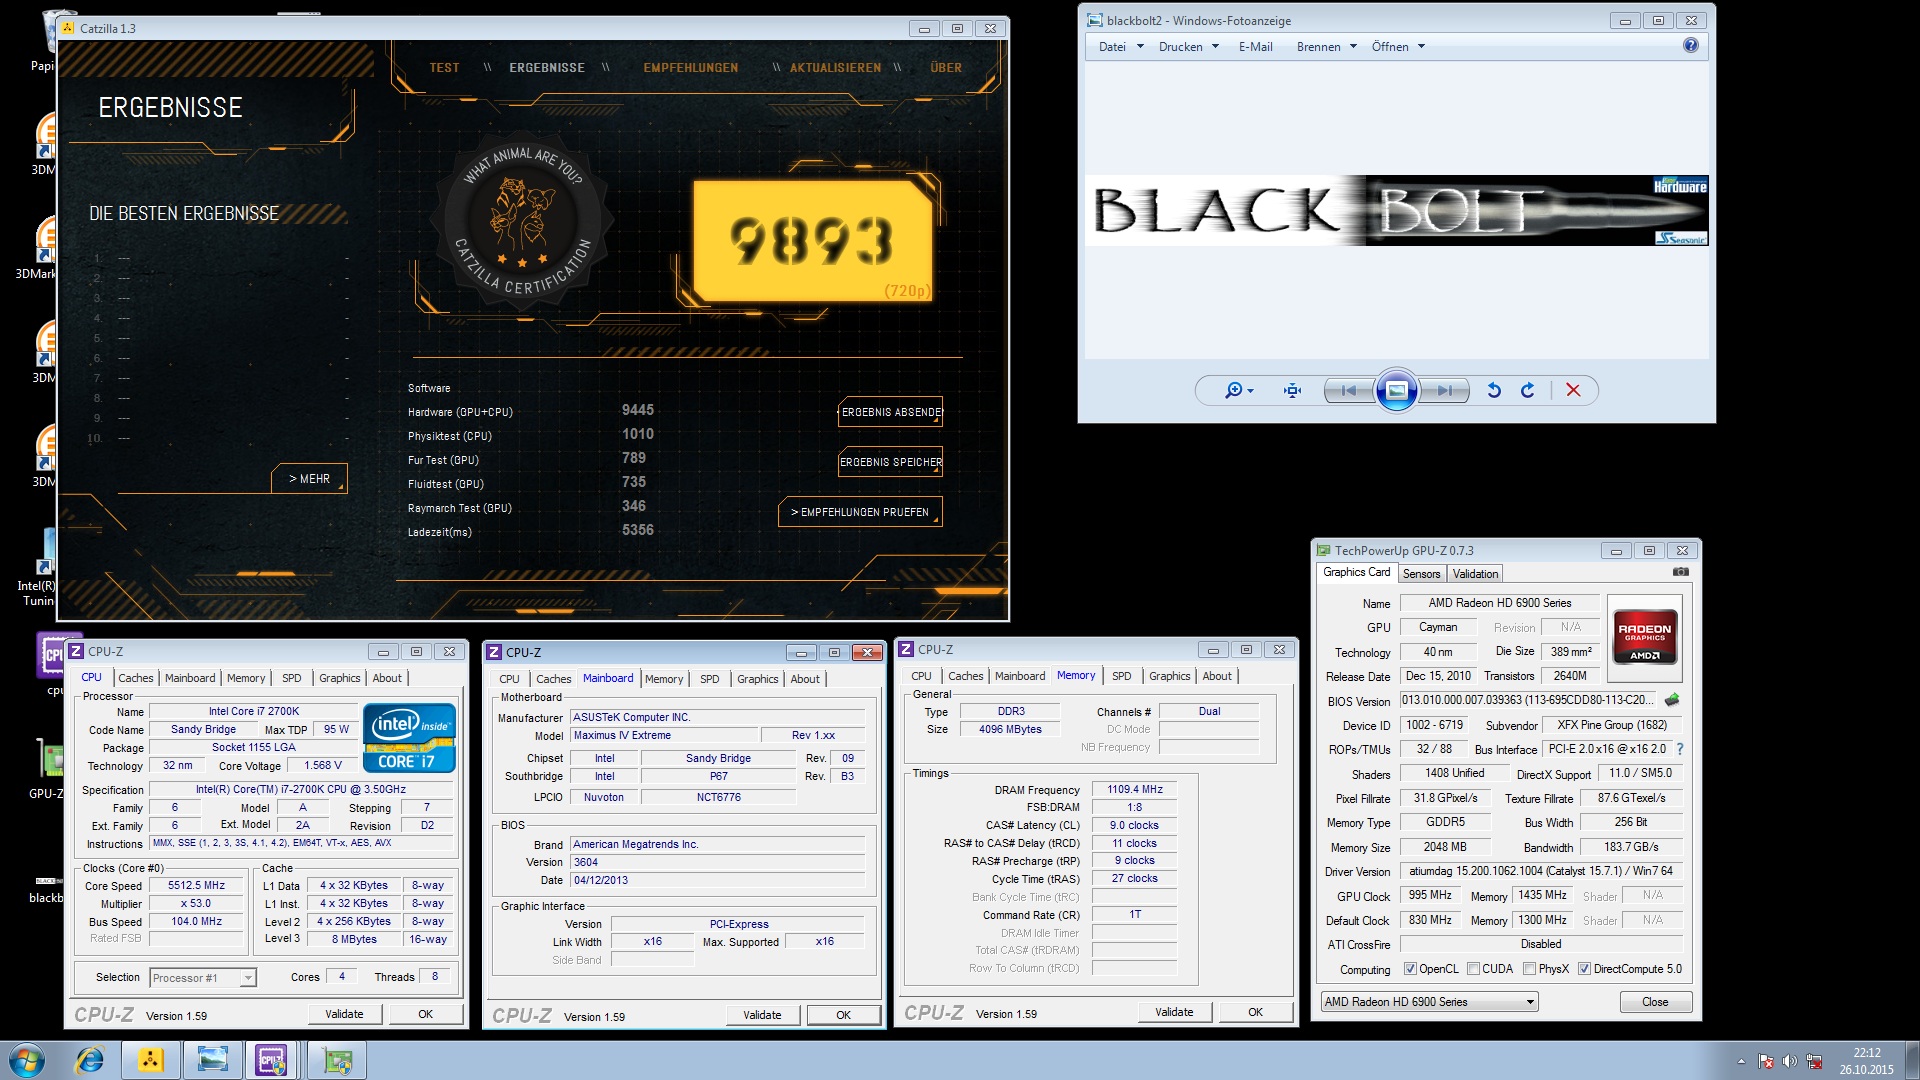Open the Action Center flag in the tray

1766,1061
